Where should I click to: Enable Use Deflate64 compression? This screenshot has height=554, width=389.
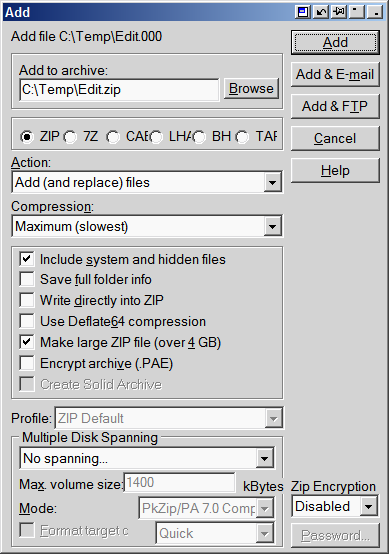(27, 321)
